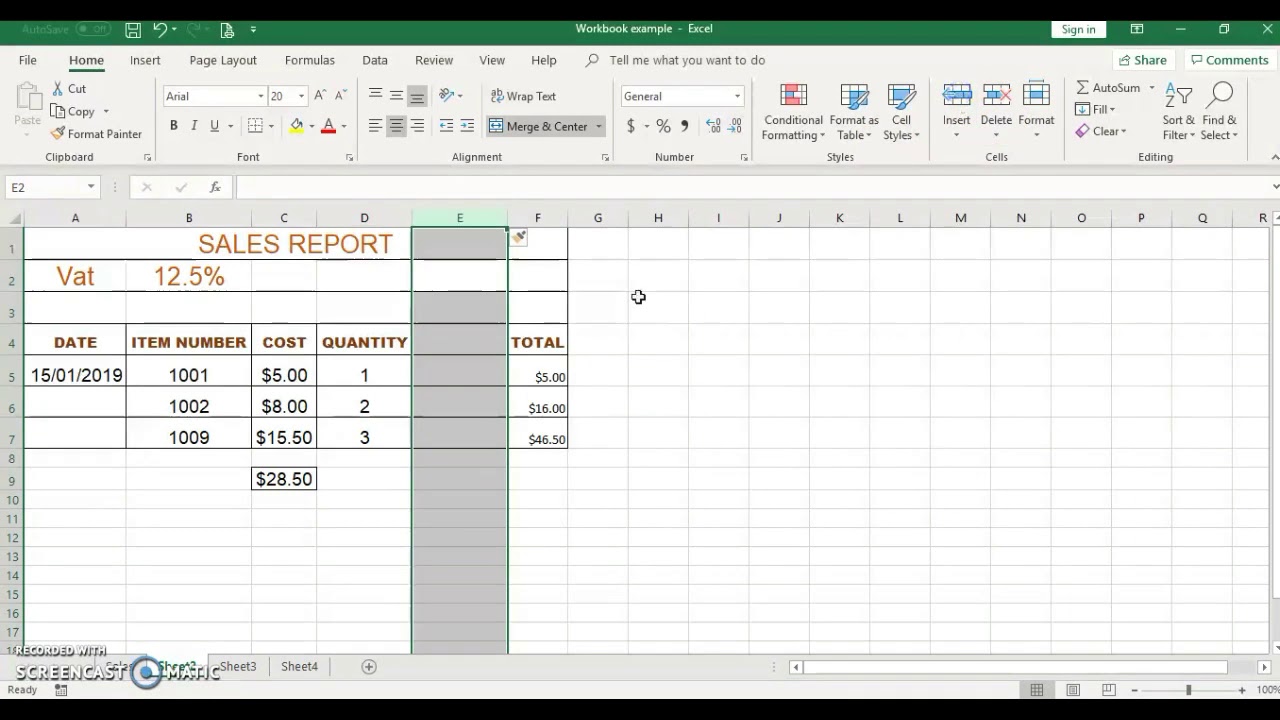Adjust the zoom slider in status bar
The width and height of the screenshot is (1280, 720).
(x=1188, y=690)
